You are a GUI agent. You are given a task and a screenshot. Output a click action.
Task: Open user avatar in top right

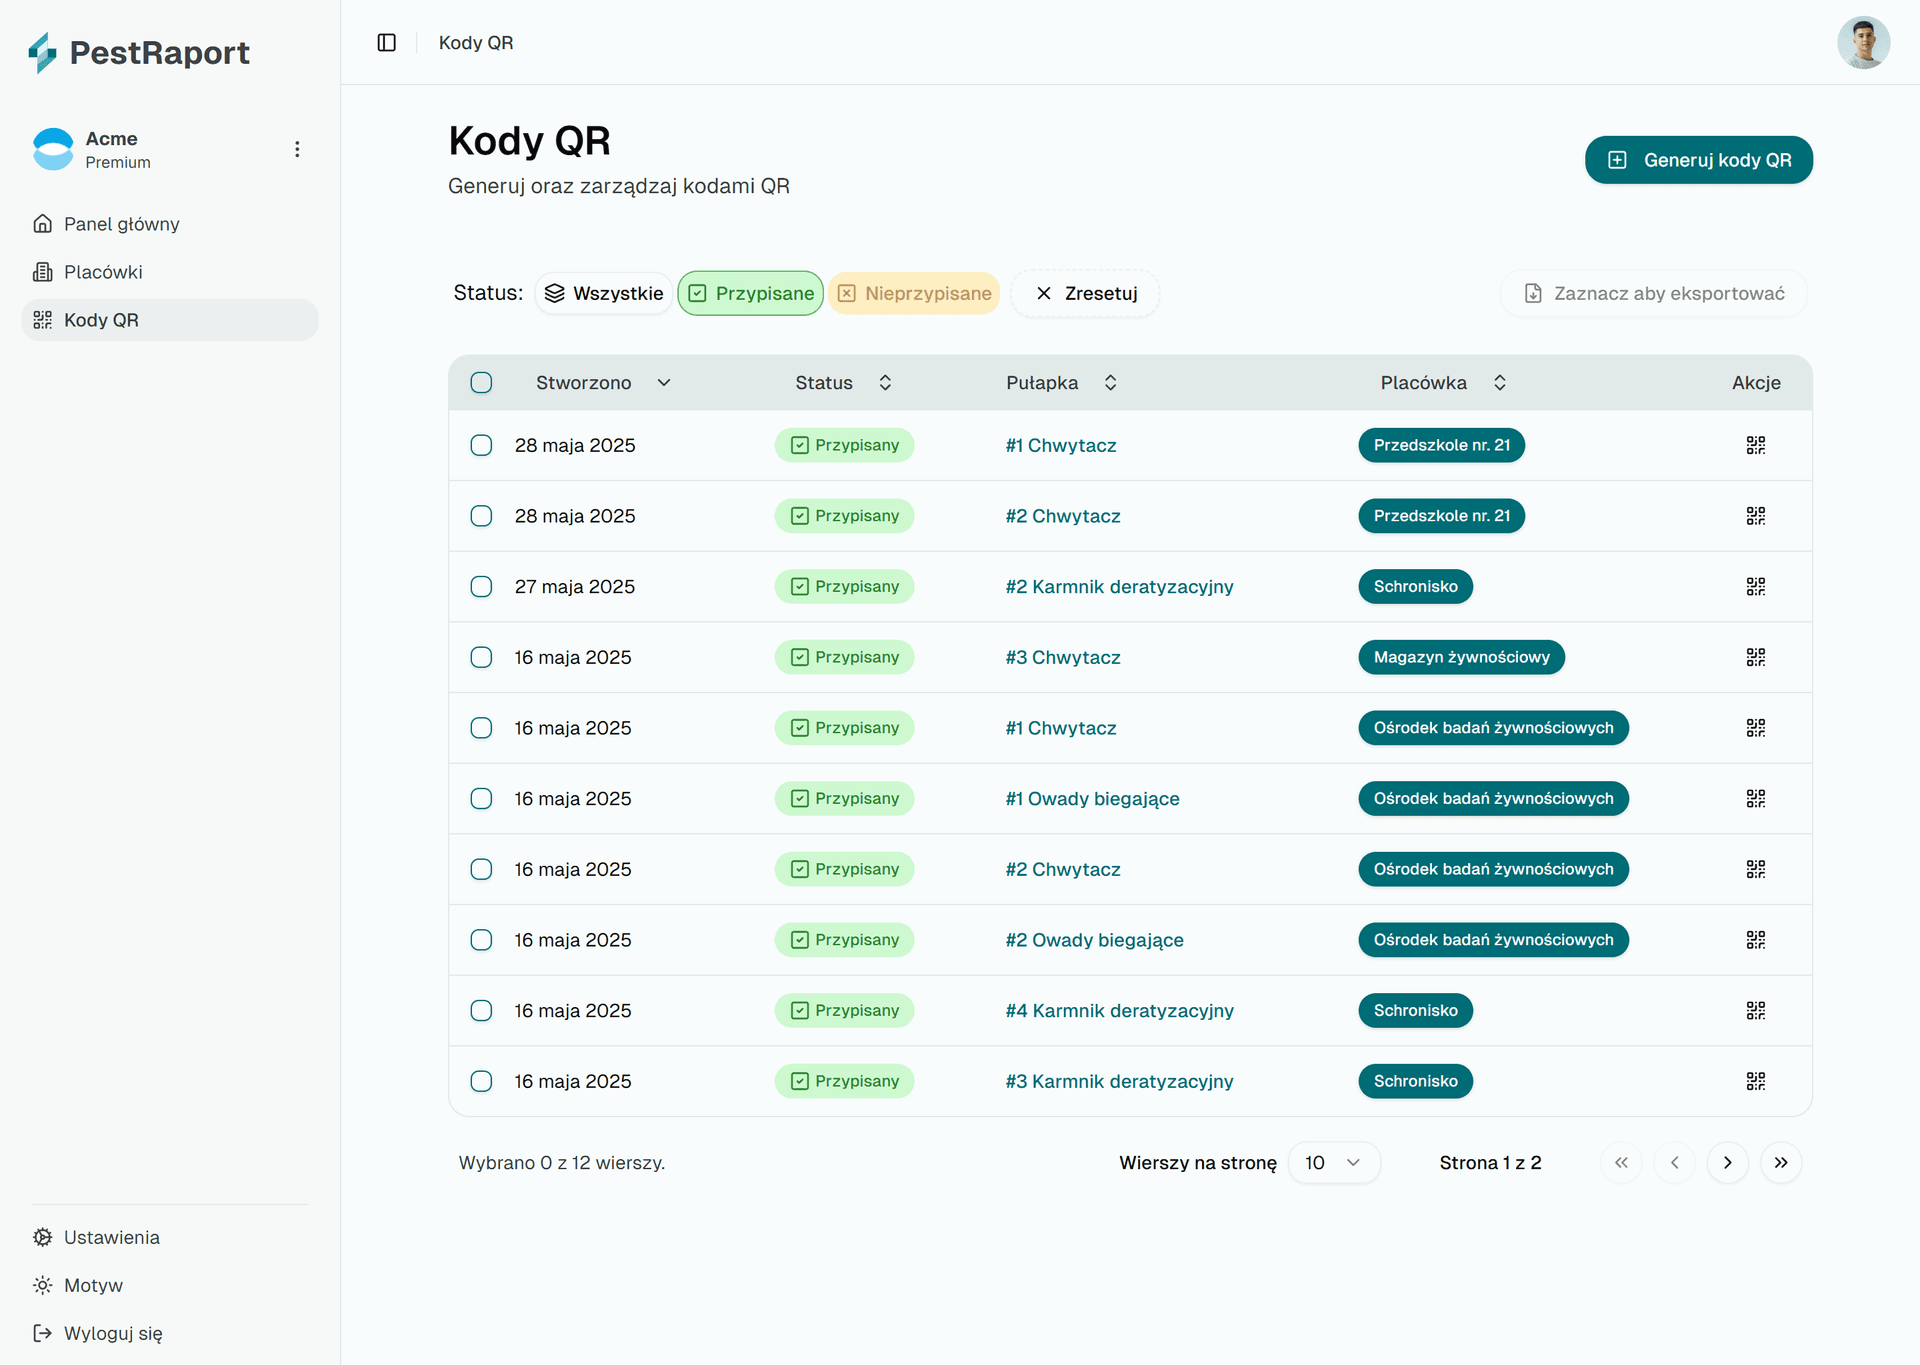[1862, 43]
